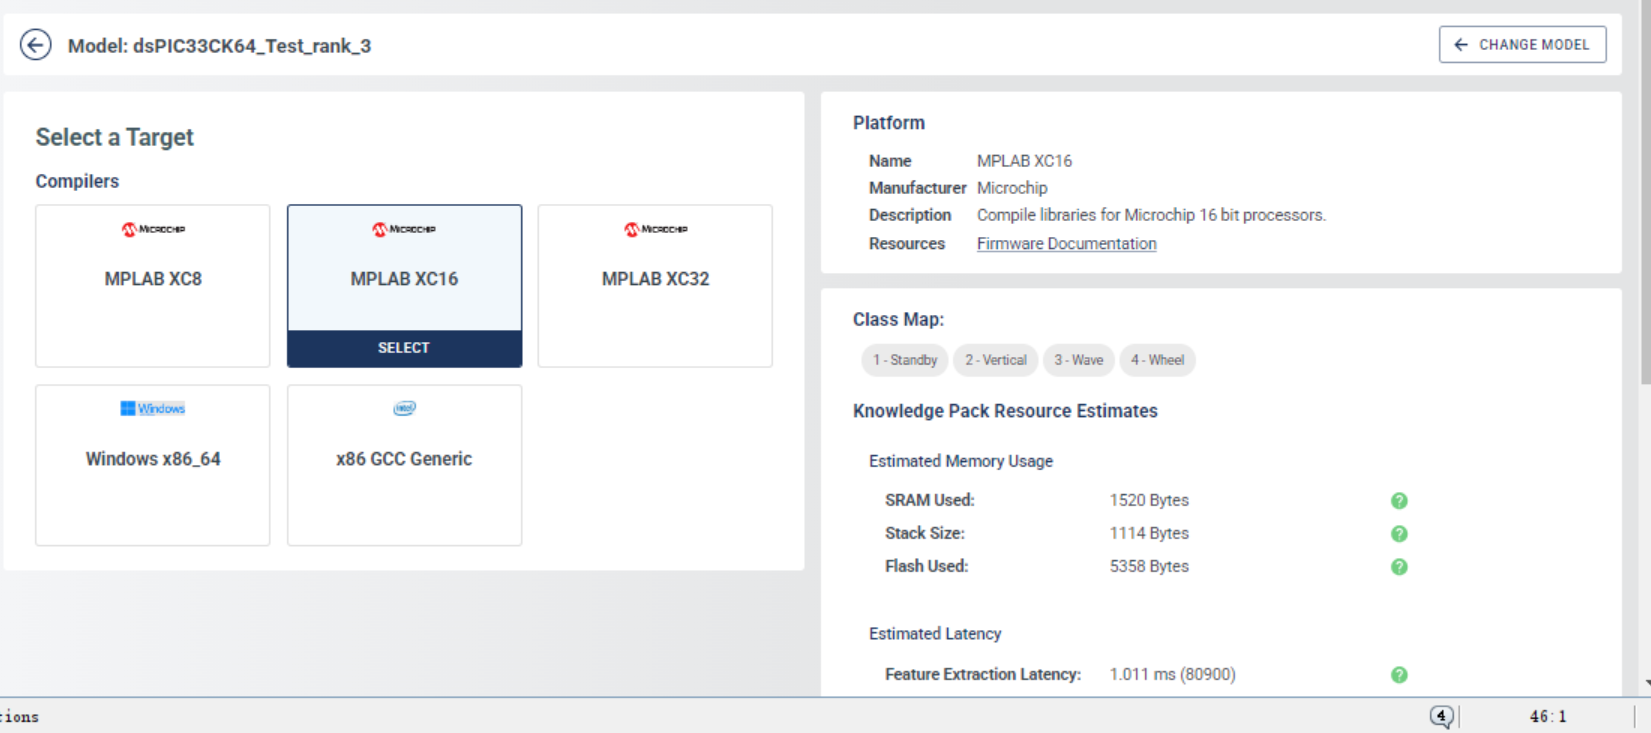
Task: Click the scrollbar down arrow
Action: pyautogui.click(x=1646, y=685)
